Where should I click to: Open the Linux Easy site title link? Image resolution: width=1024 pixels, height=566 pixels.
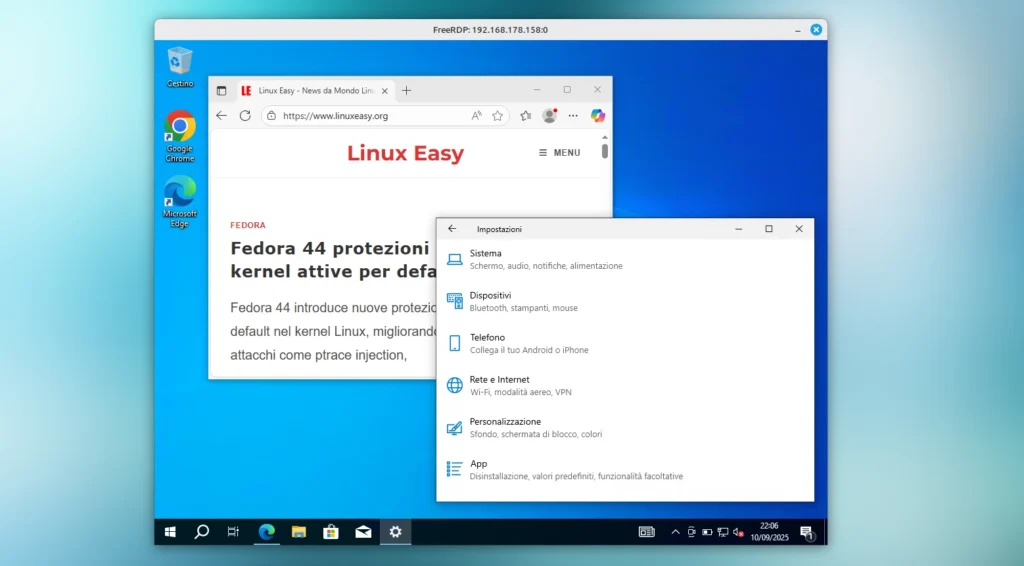tap(405, 153)
